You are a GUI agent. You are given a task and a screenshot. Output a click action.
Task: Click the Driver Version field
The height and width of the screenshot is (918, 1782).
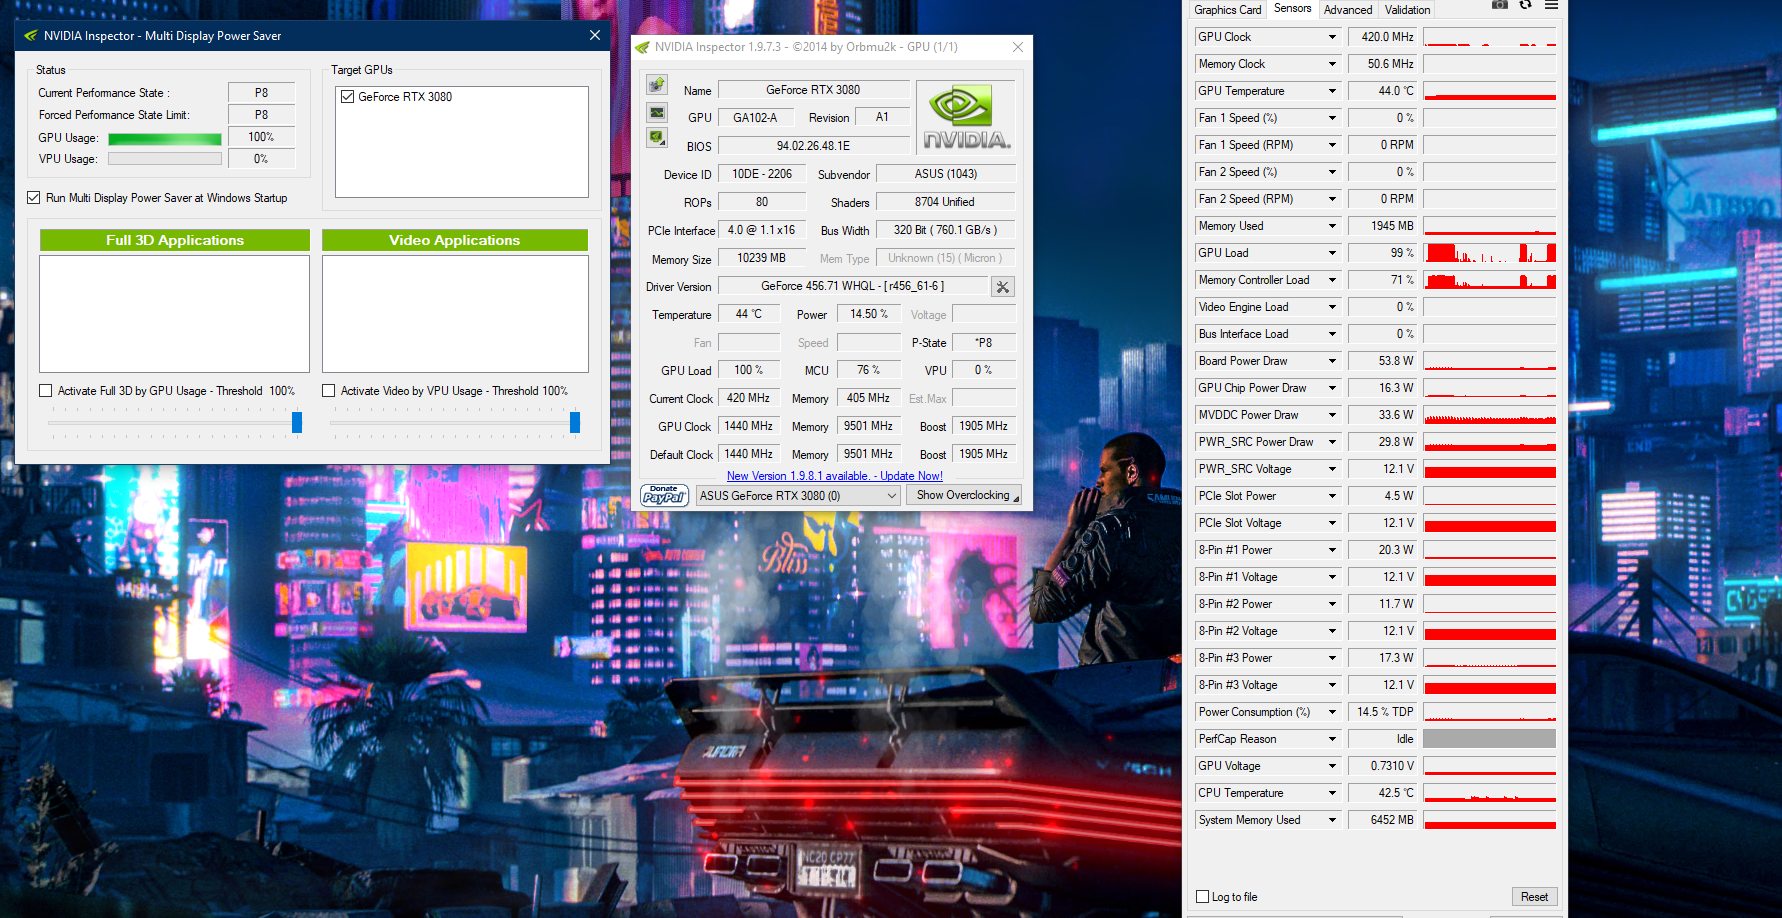853,286
